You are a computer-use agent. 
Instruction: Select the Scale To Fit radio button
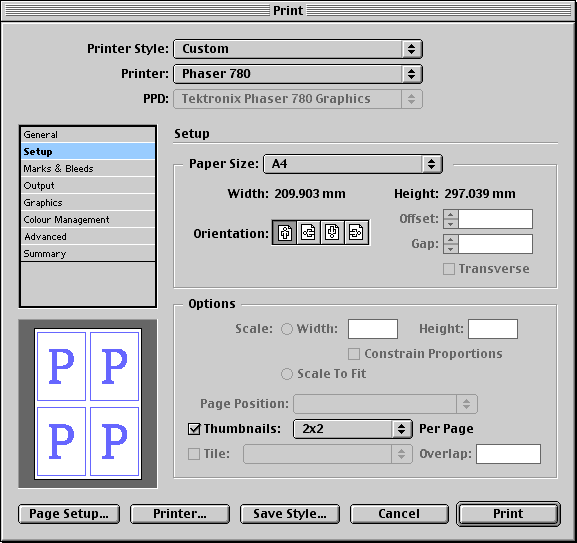(x=287, y=374)
